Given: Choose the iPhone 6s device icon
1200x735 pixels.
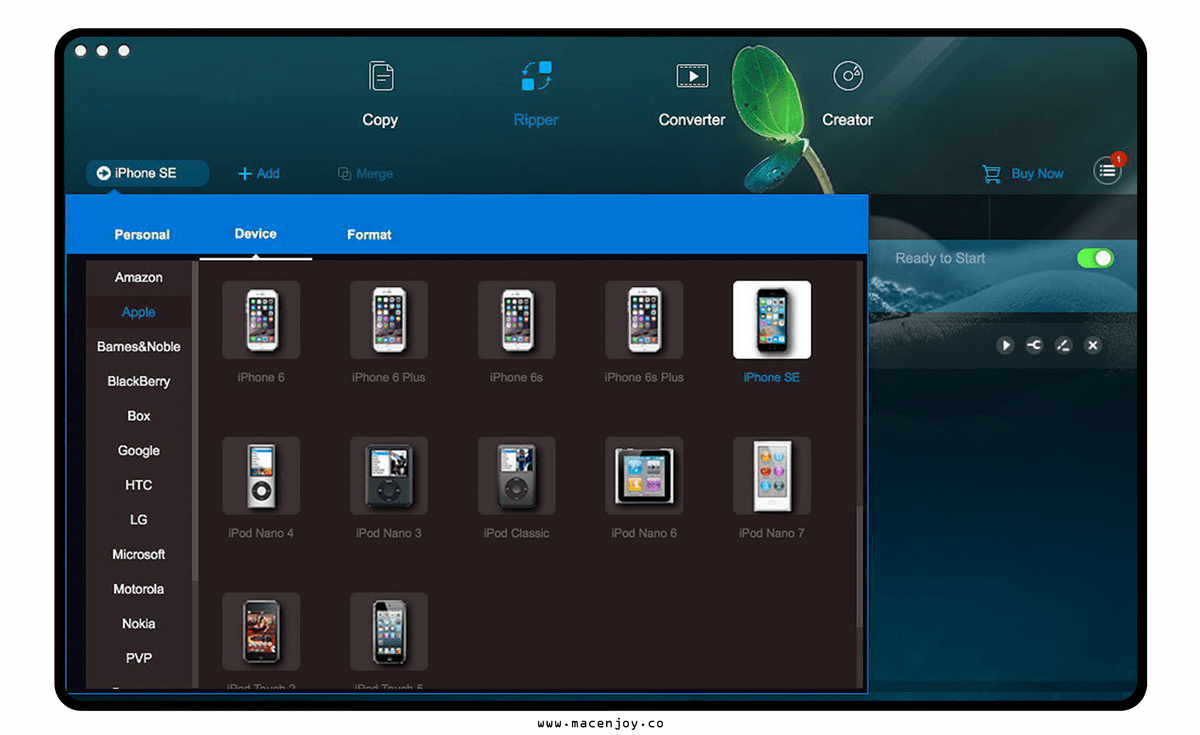Looking at the screenshot, I should pos(516,320).
